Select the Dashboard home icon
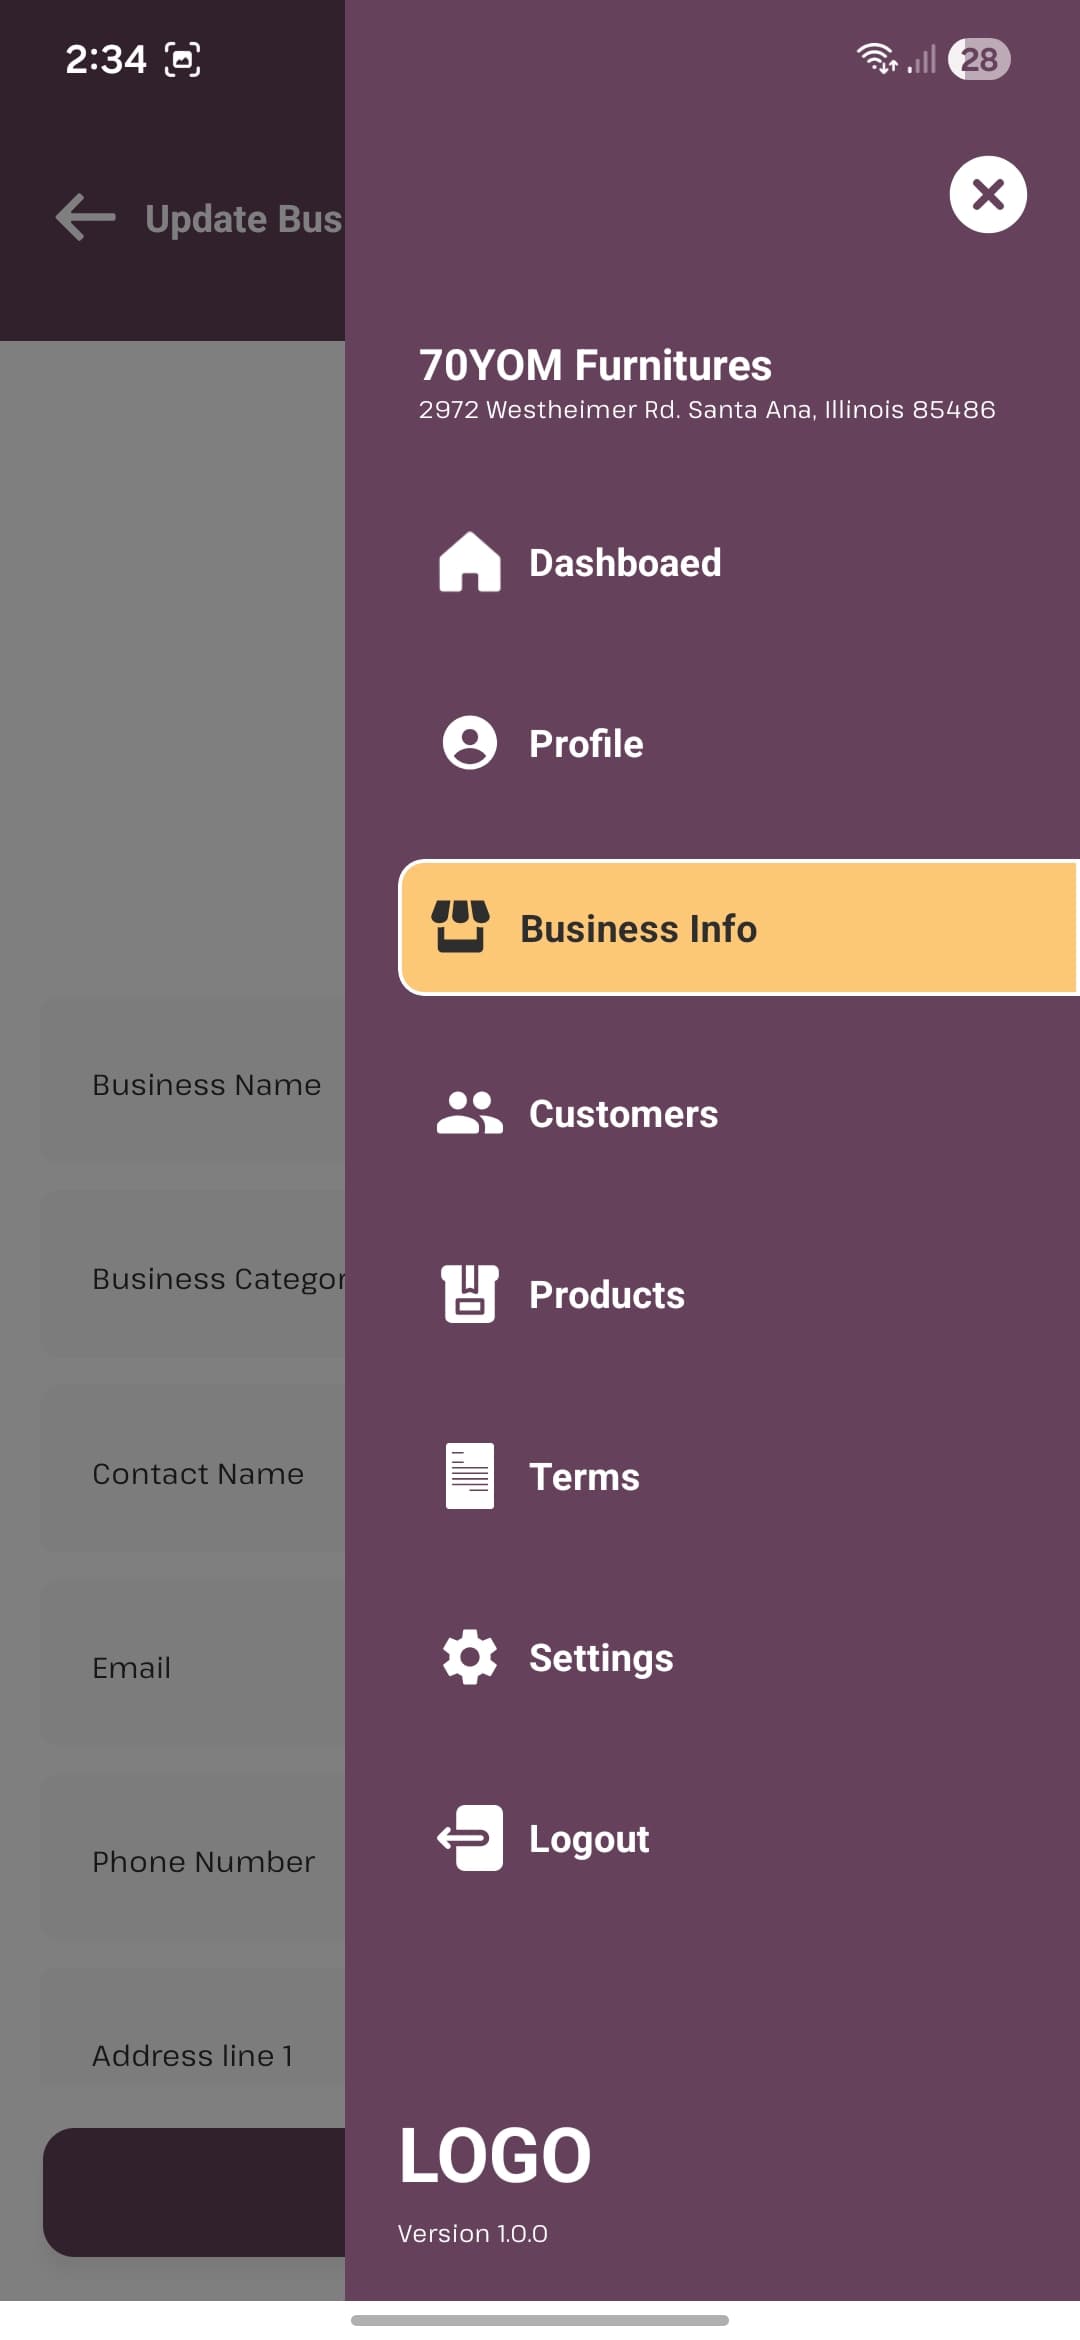Screen dimensions: 1080x2340 [x=468, y=562]
